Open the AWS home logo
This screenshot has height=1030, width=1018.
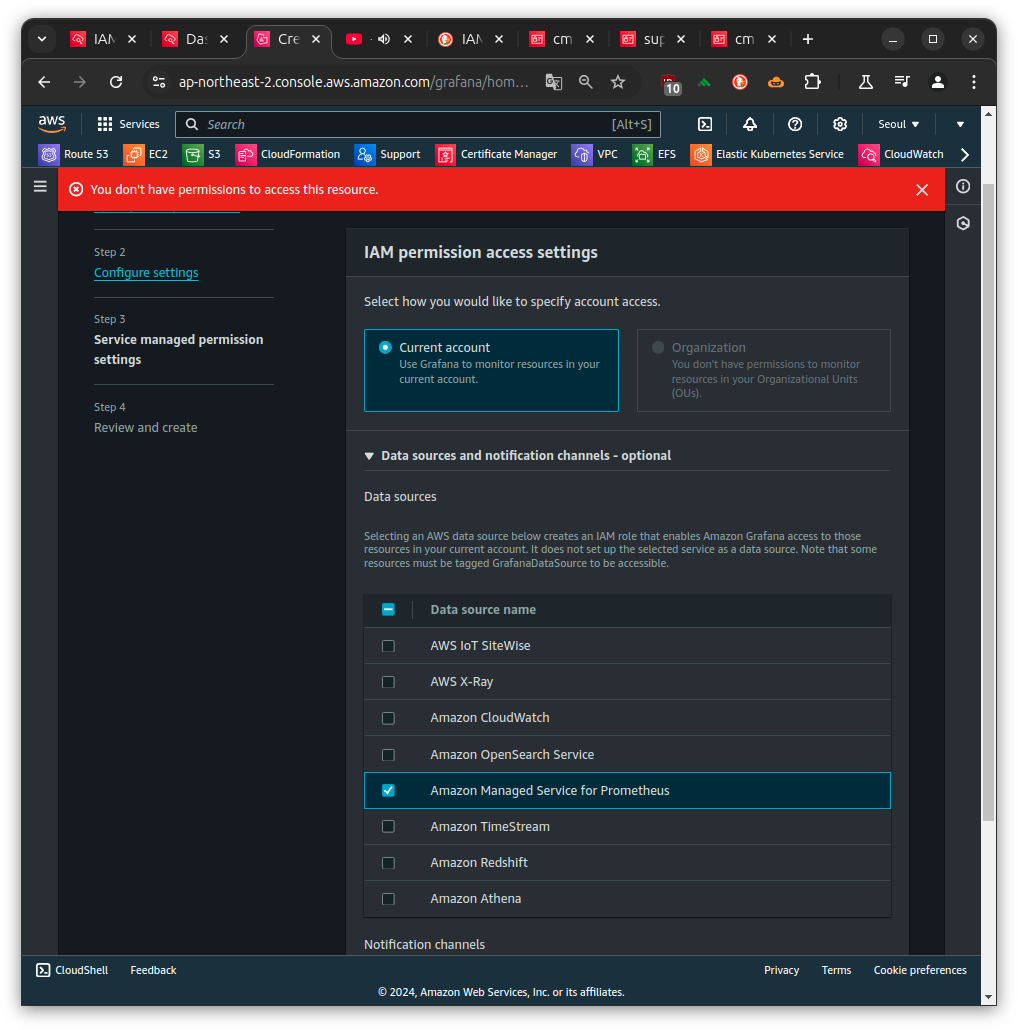point(52,123)
